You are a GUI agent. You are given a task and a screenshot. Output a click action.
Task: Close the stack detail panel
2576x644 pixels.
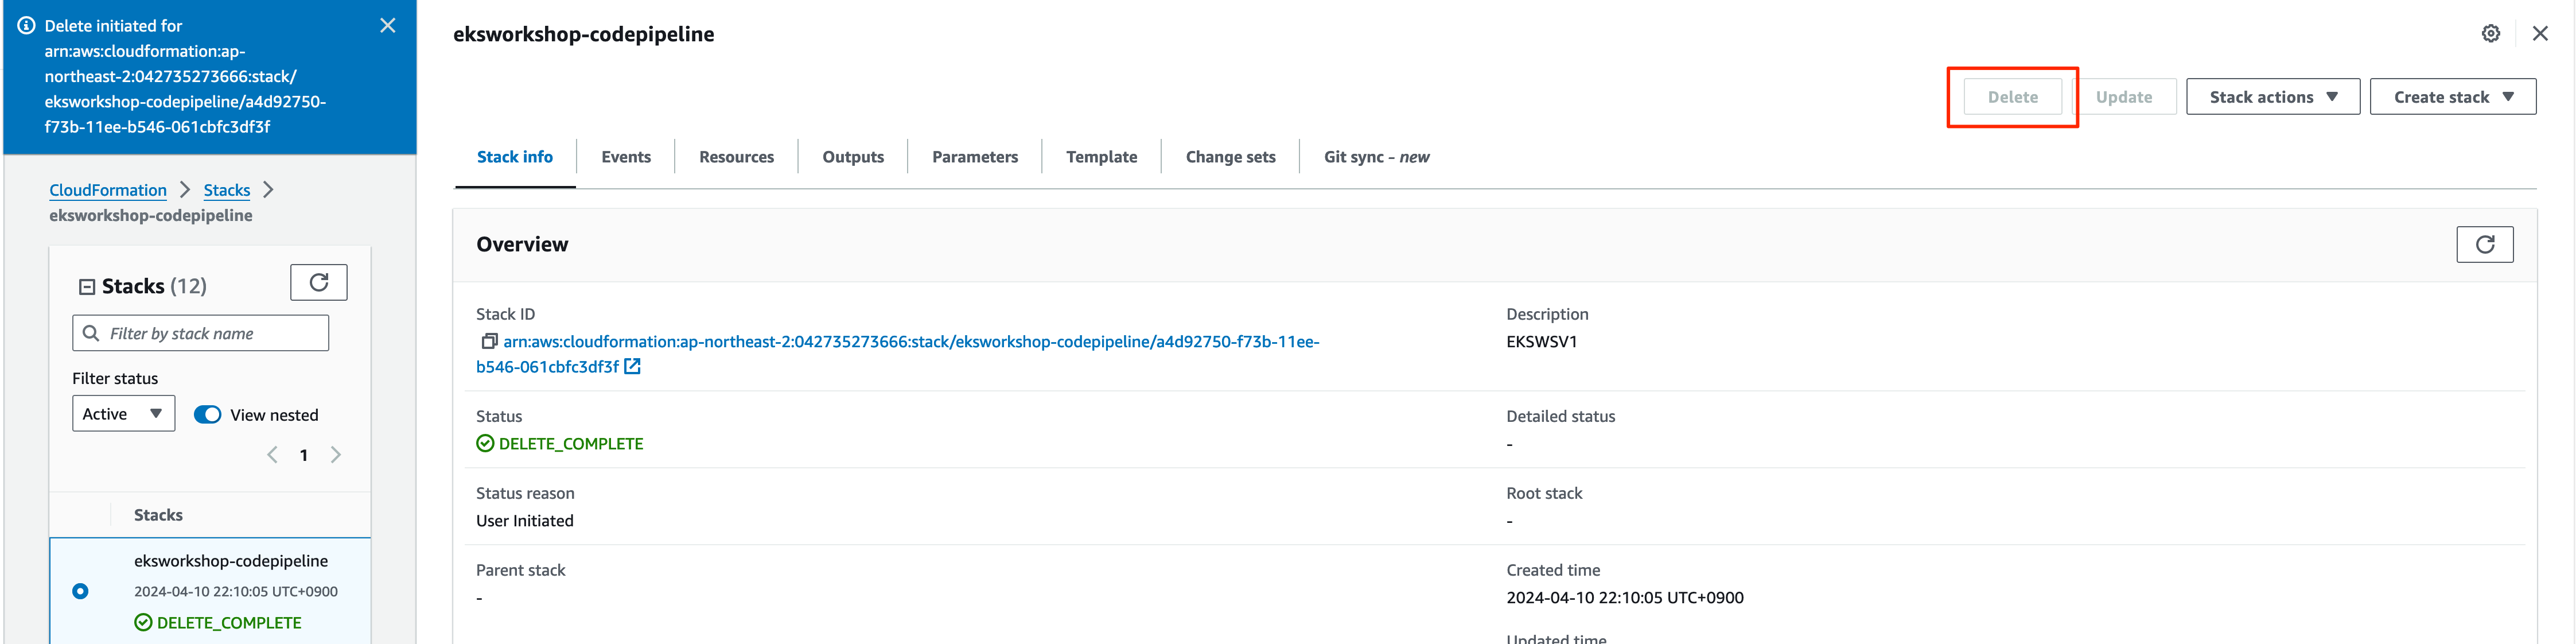click(x=2540, y=33)
